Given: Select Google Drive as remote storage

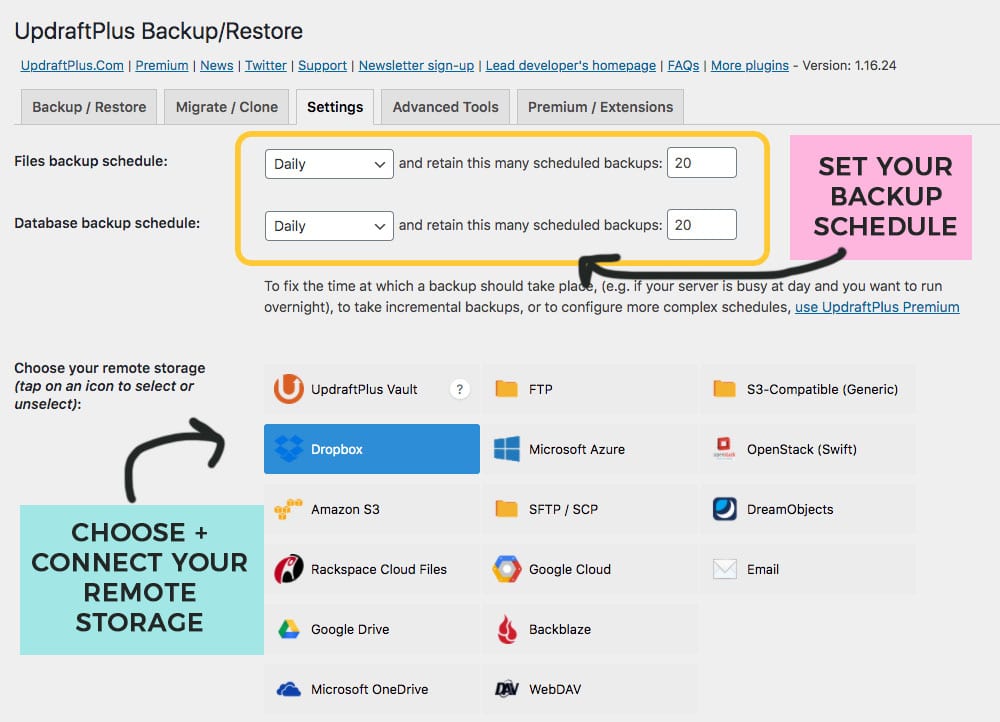Looking at the screenshot, I should tap(372, 630).
